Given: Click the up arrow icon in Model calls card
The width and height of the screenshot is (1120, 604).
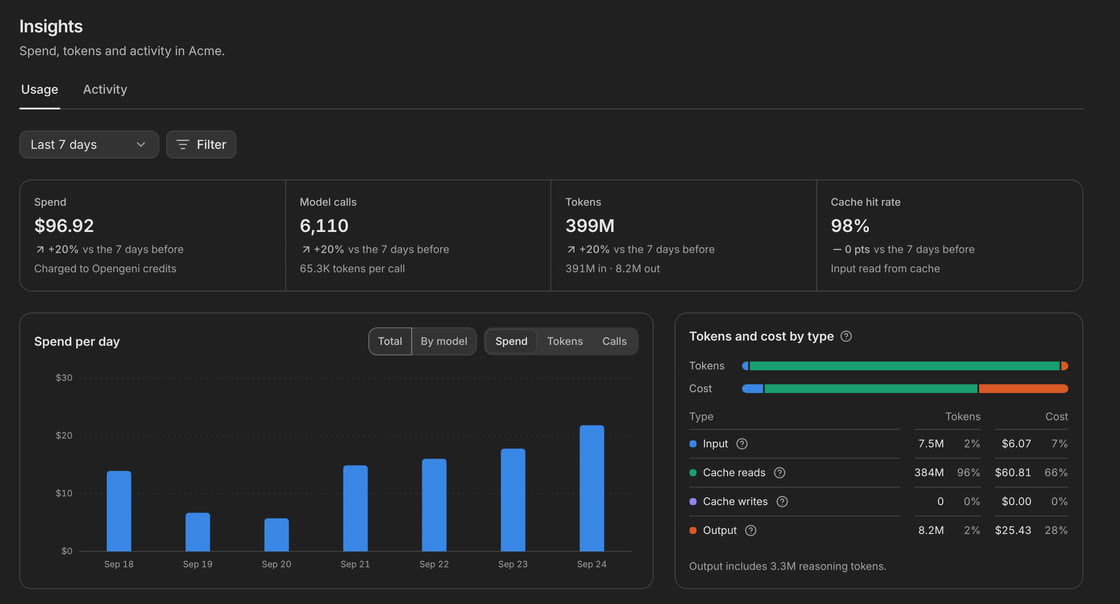Looking at the screenshot, I should (306, 250).
